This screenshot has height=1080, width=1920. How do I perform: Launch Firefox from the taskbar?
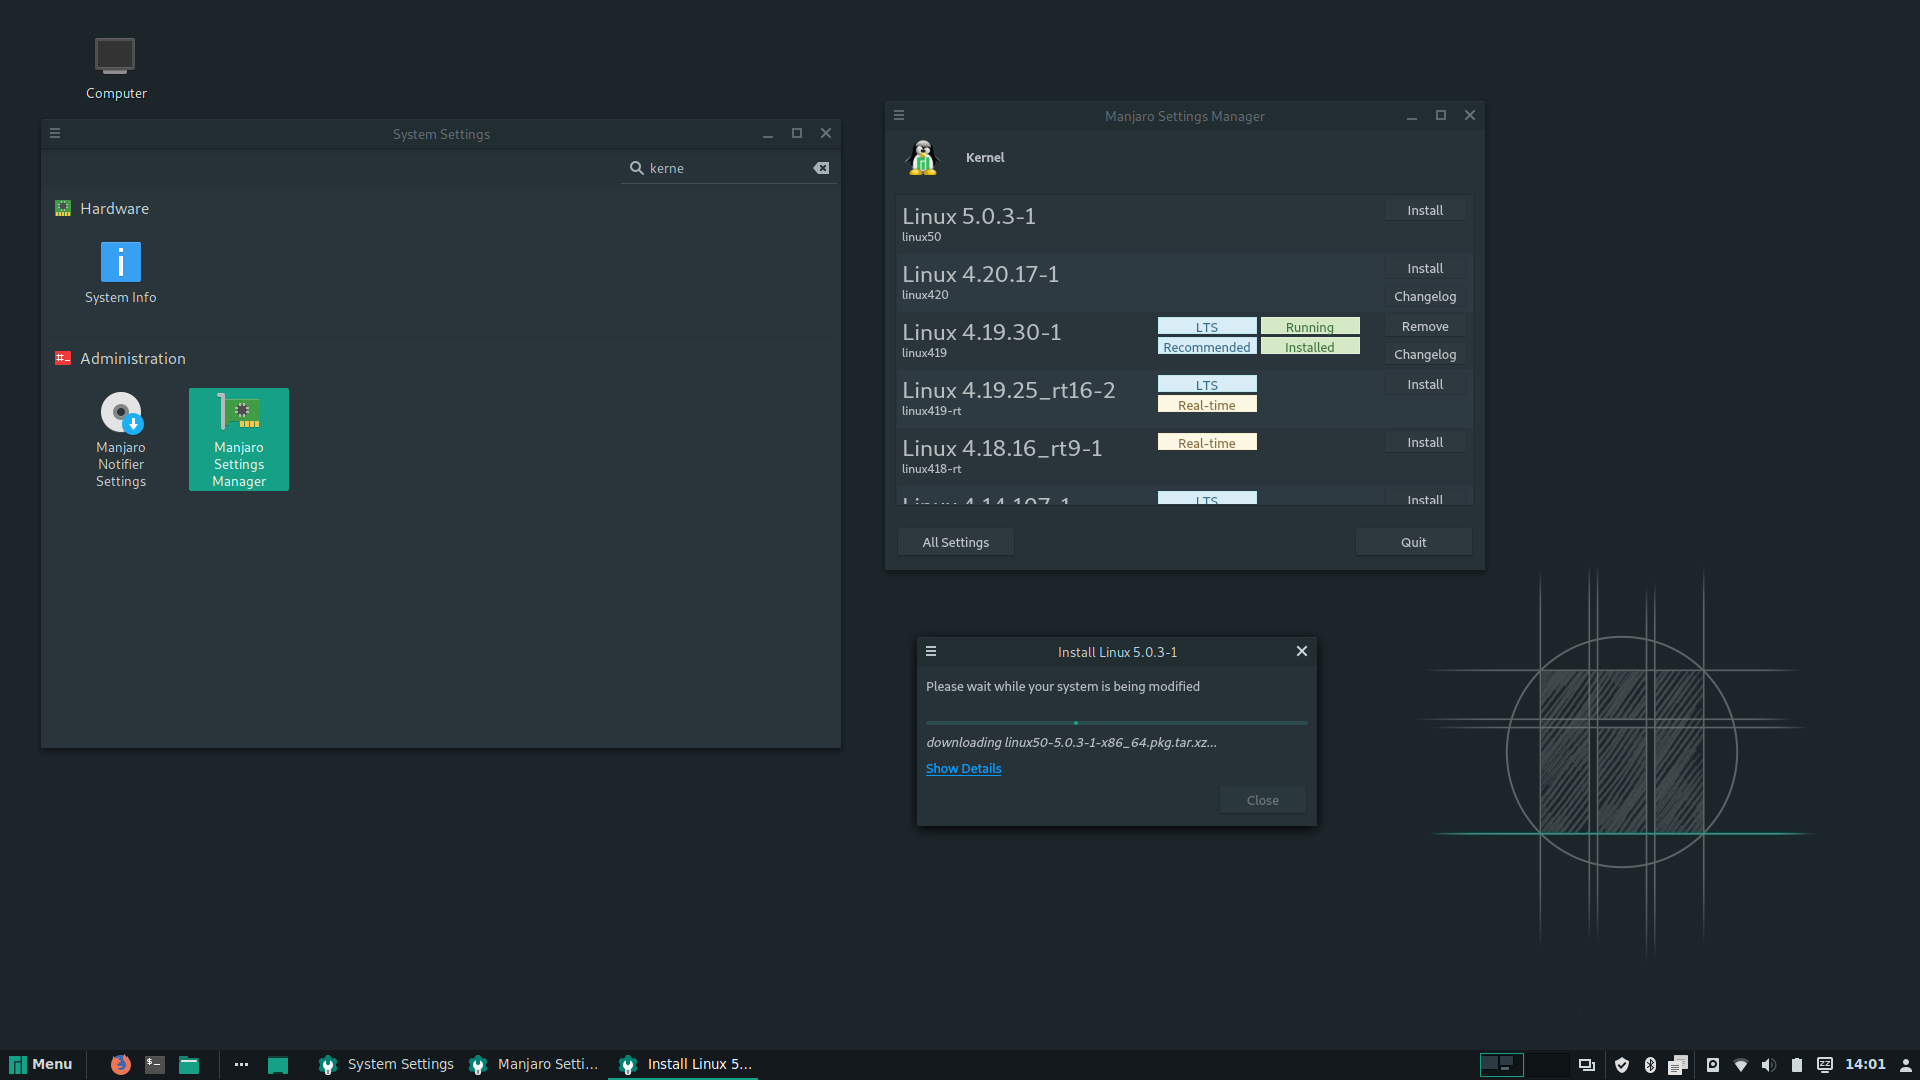coord(121,1065)
